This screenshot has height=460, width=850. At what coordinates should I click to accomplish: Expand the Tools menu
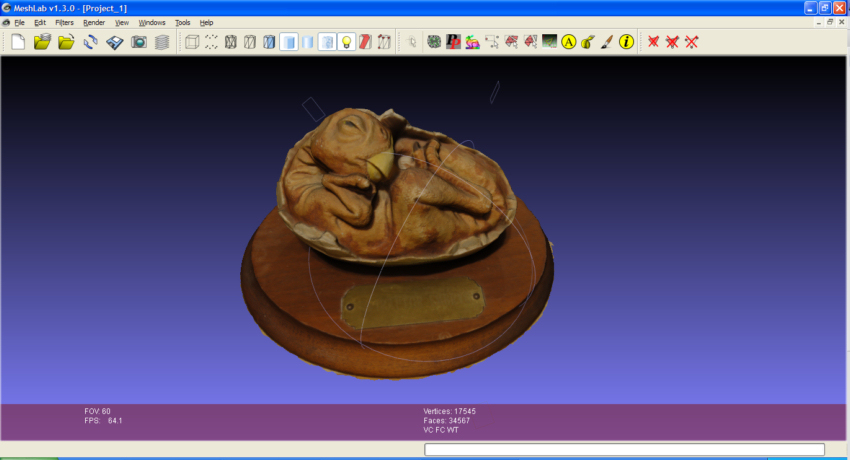pos(182,22)
